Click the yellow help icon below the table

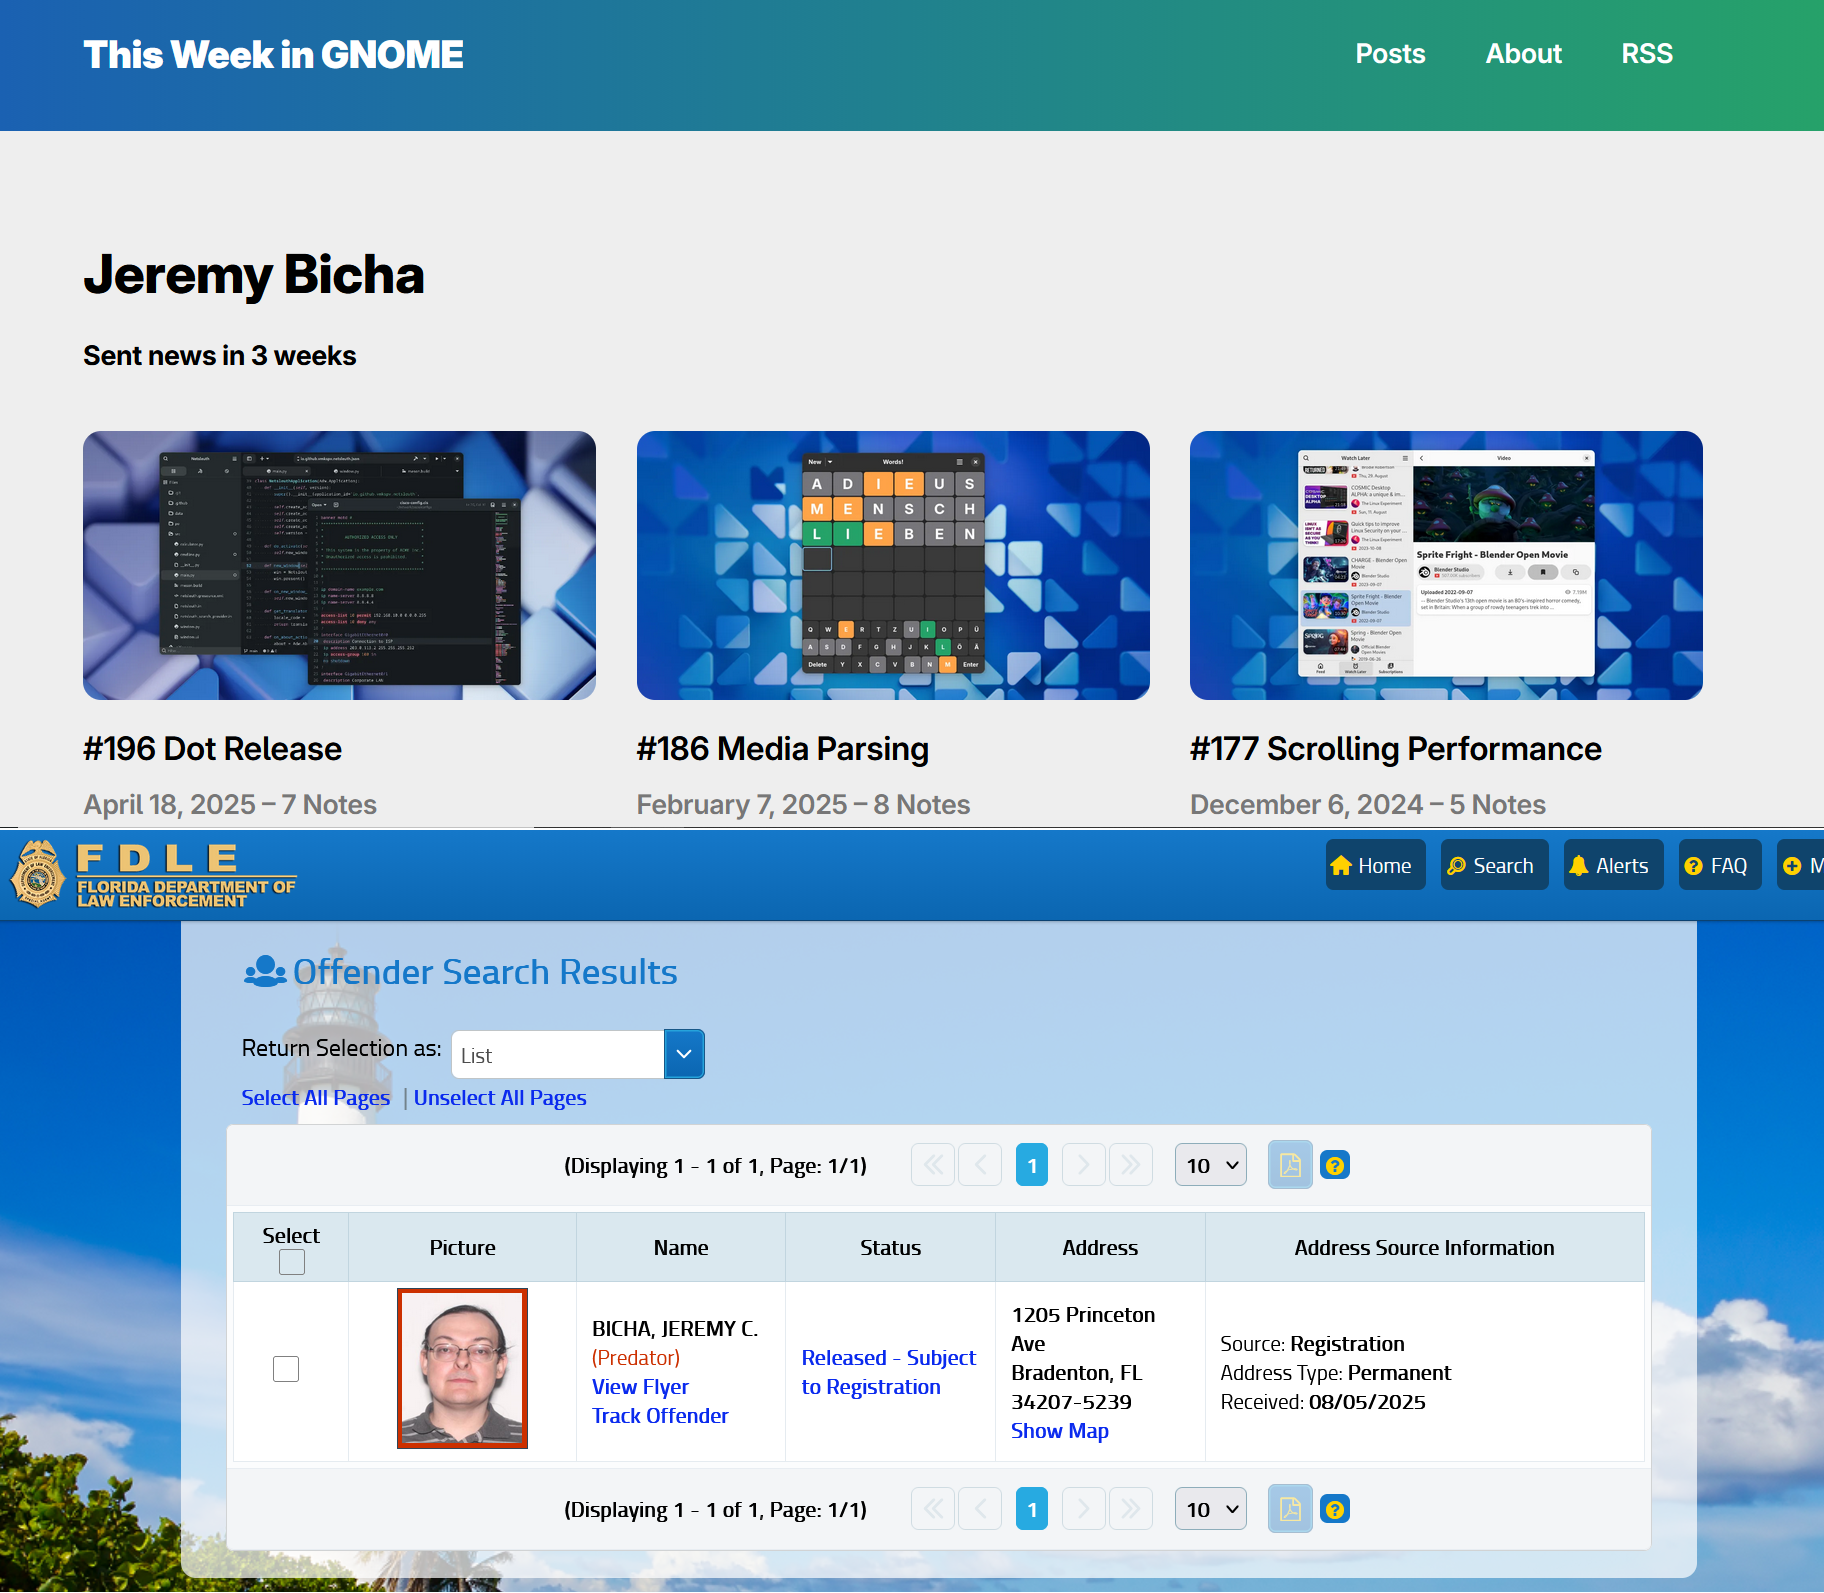tap(1335, 1509)
